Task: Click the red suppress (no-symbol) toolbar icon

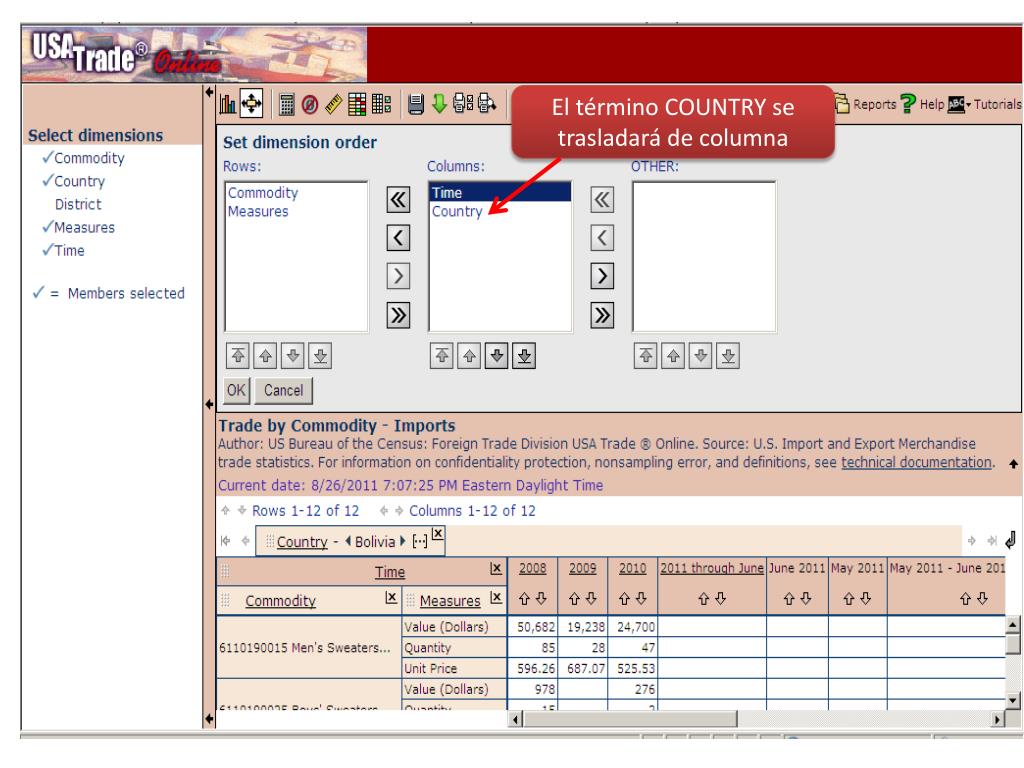Action: (x=310, y=104)
